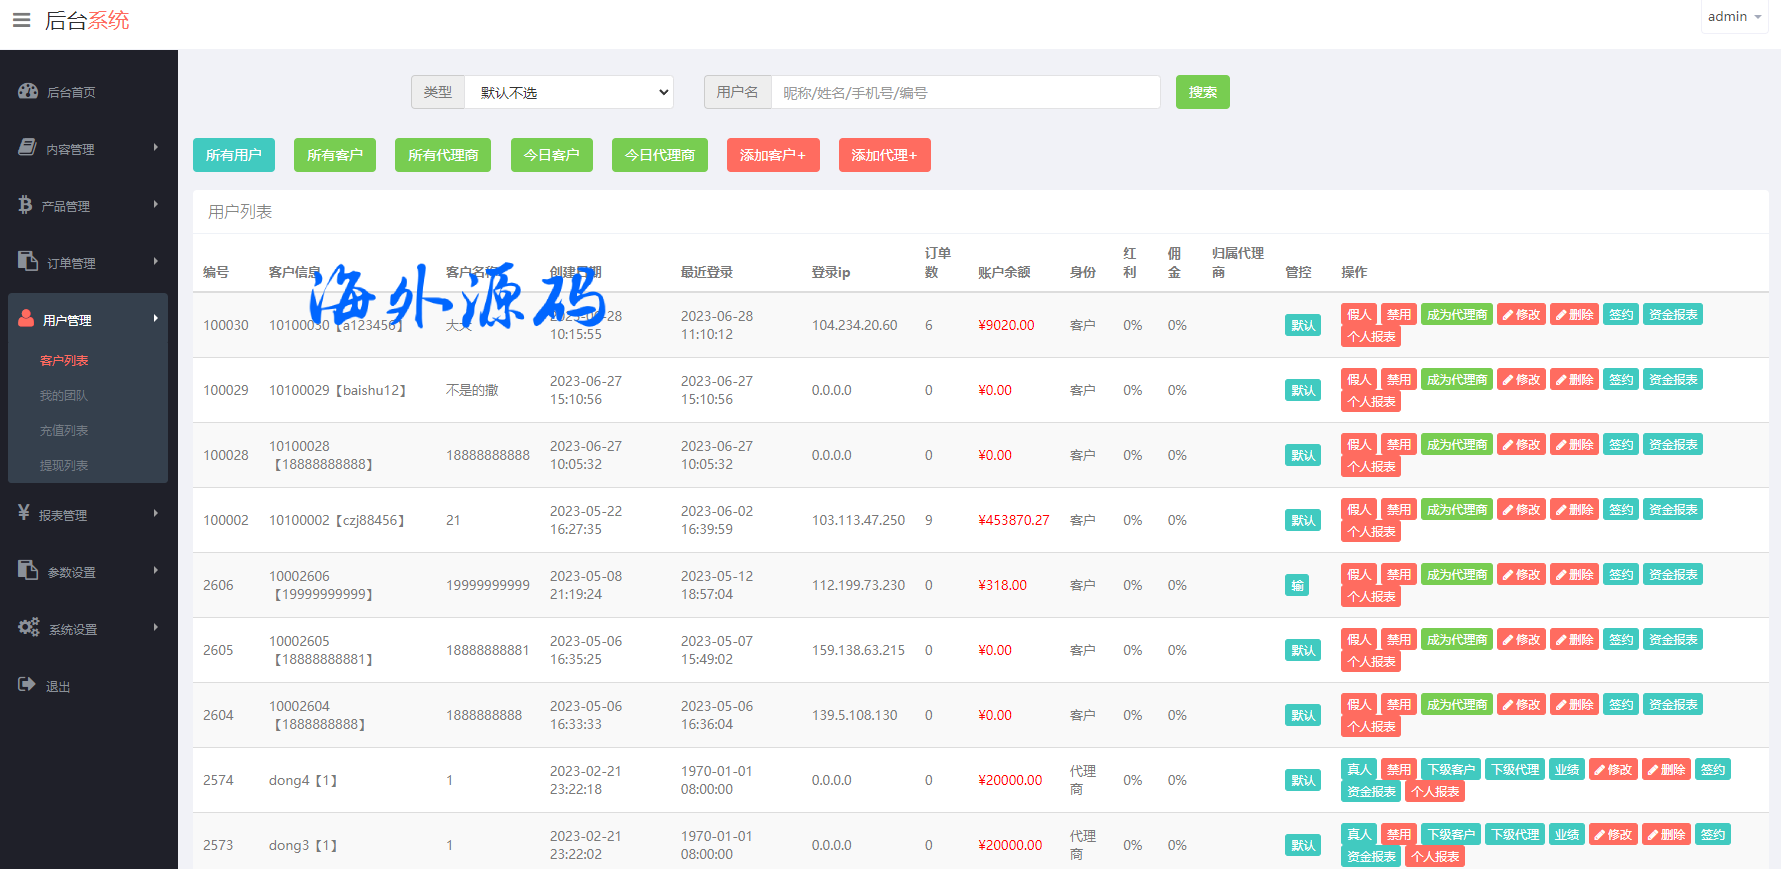This screenshot has height=869, width=1781.
Task: Click the content management book icon
Action: [28, 148]
